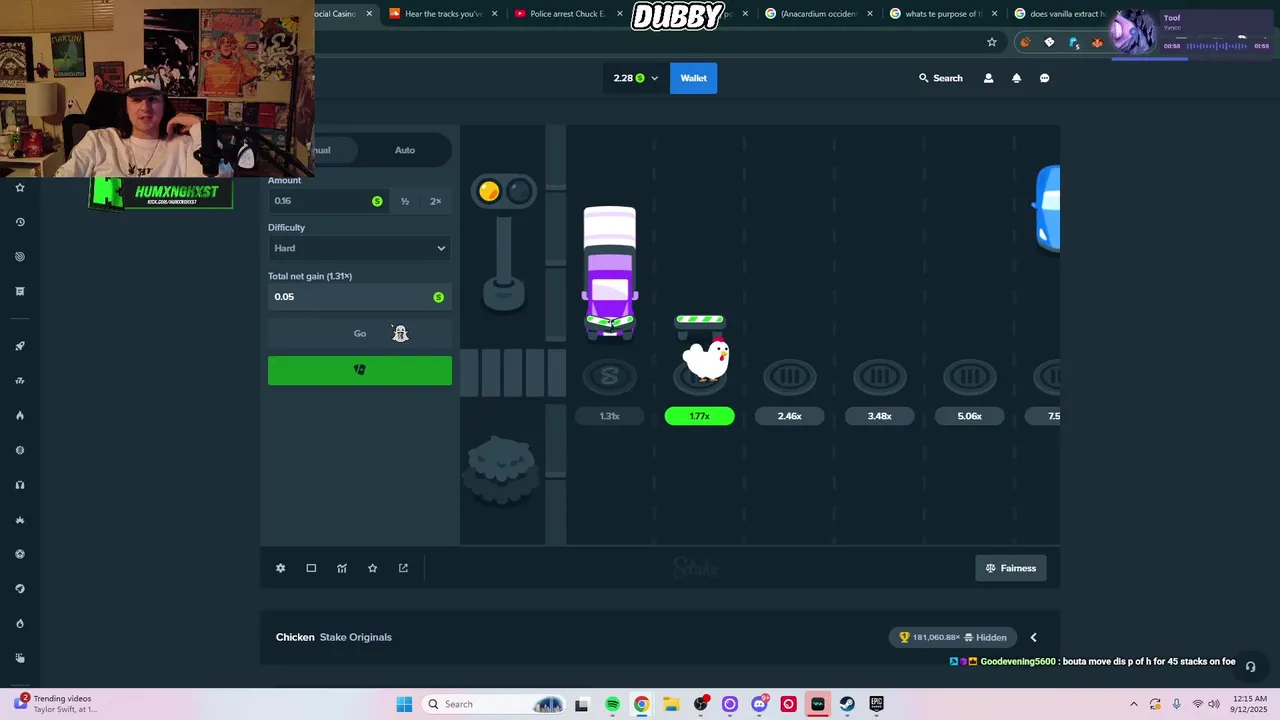Expand the 2.28 balance currency dropdown

click(x=636, y=78)
